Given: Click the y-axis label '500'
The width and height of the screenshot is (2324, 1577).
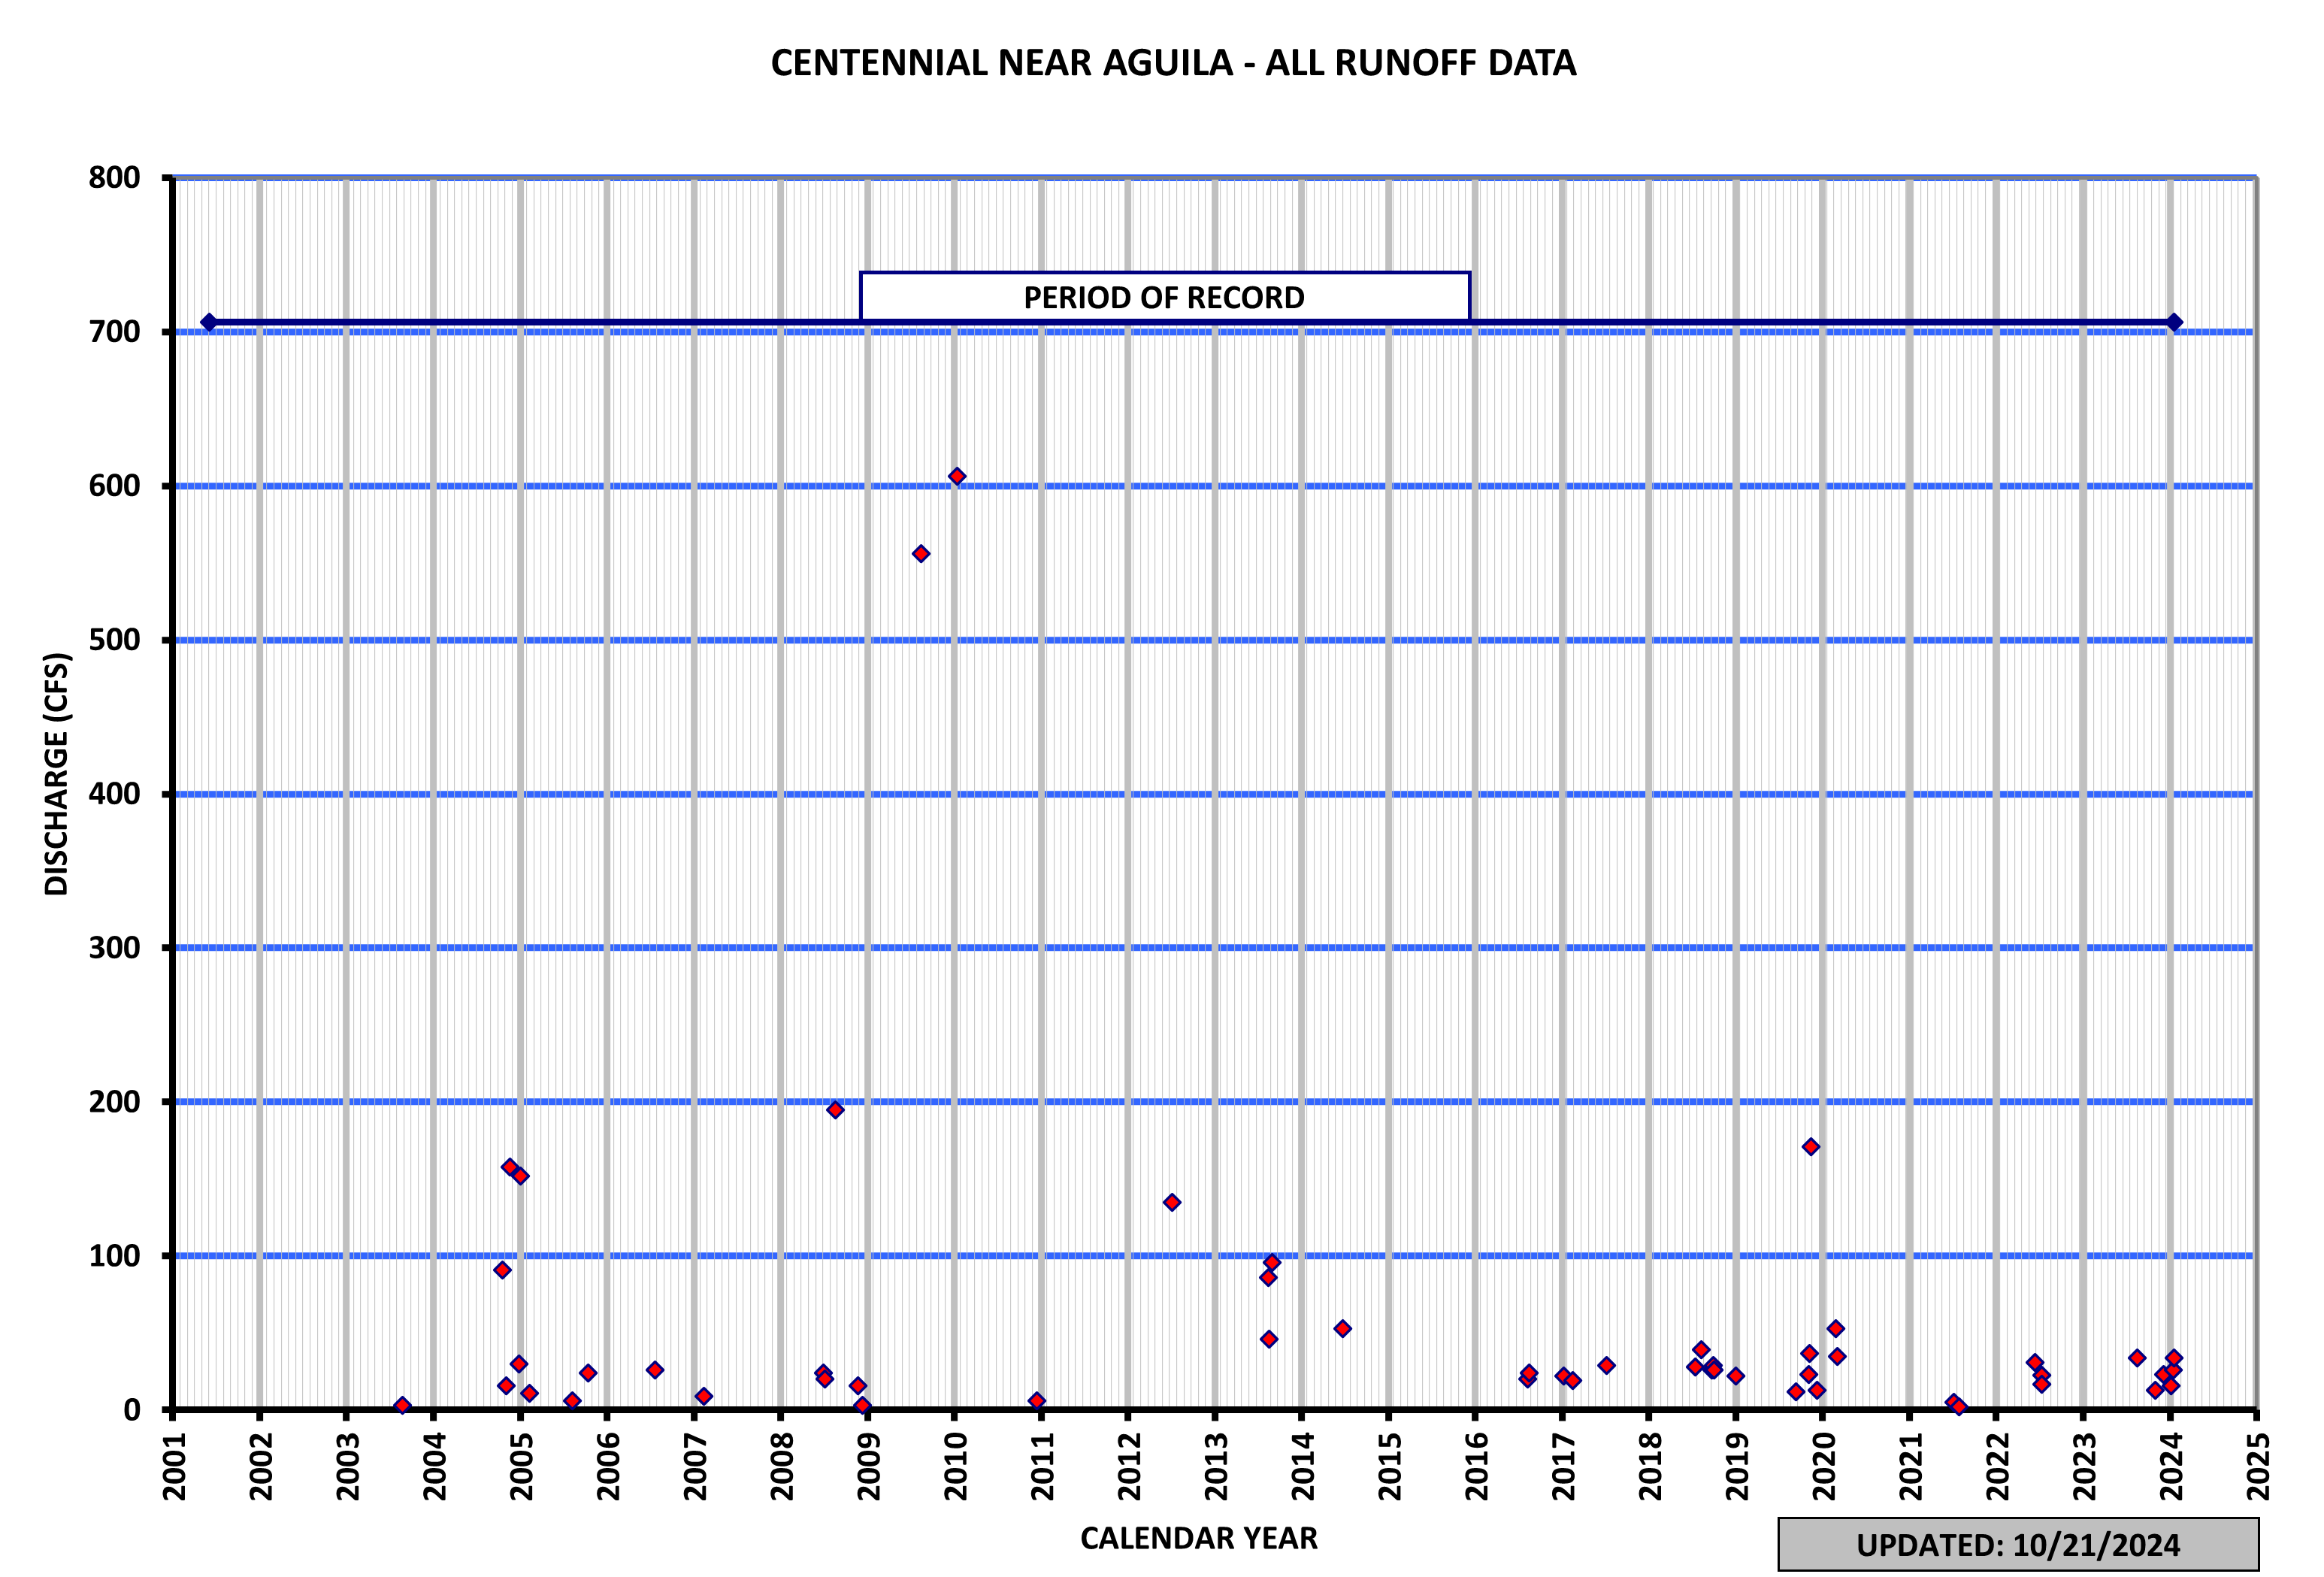Looking at the screenshot, I should 114,640.
